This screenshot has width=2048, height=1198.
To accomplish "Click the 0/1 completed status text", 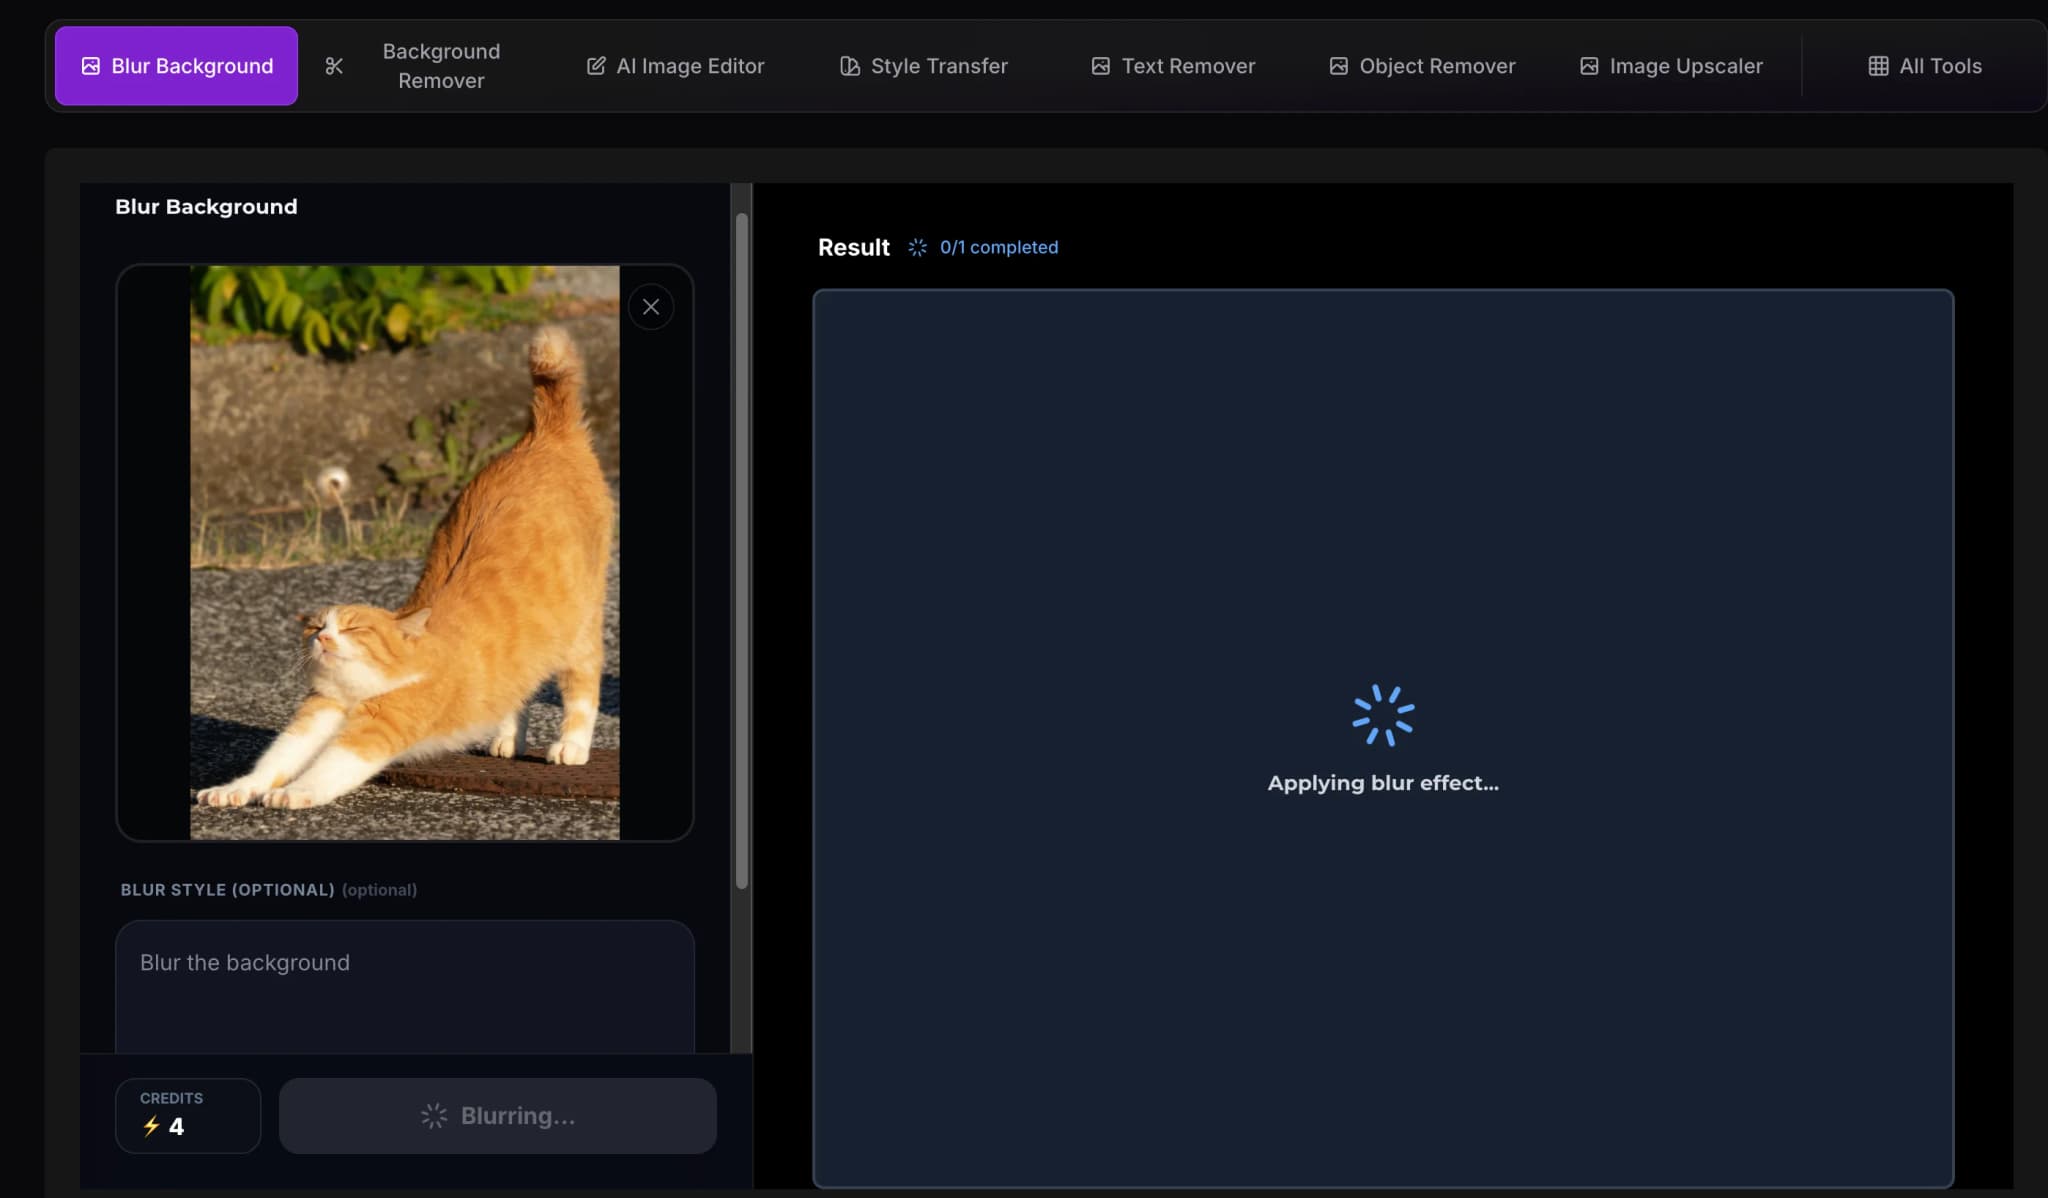I will point(998,247).
